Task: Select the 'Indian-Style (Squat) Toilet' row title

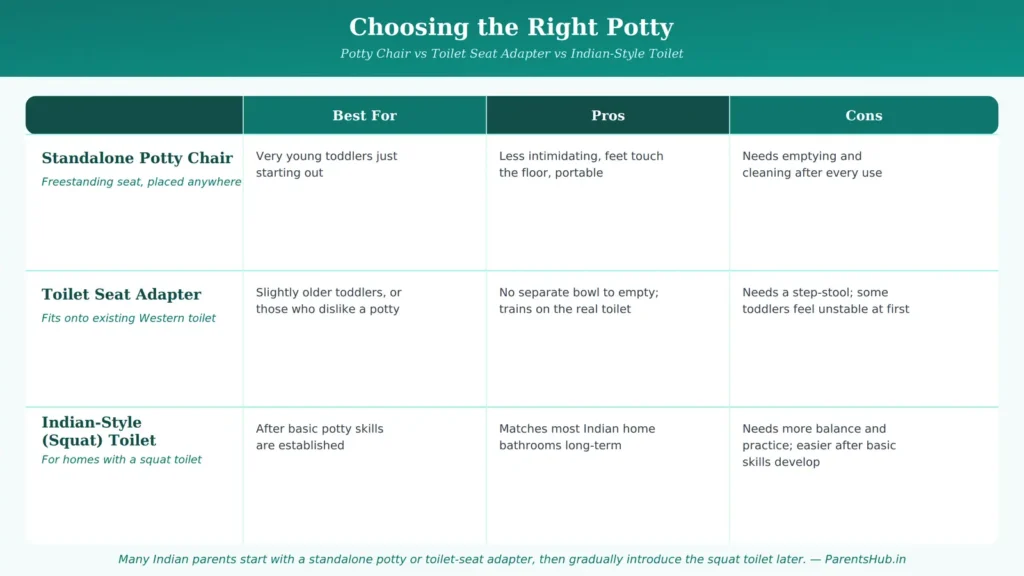Action: tap(99, 431)
